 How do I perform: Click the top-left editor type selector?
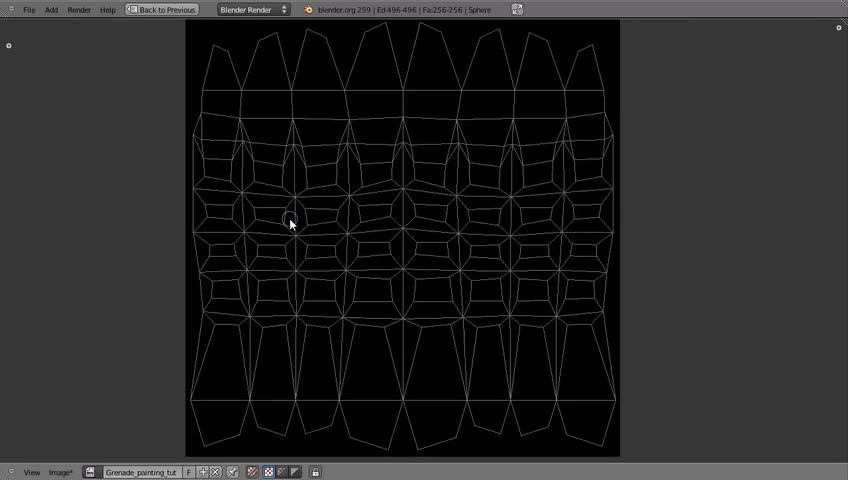pyautogui.click(x=11, y=9)
